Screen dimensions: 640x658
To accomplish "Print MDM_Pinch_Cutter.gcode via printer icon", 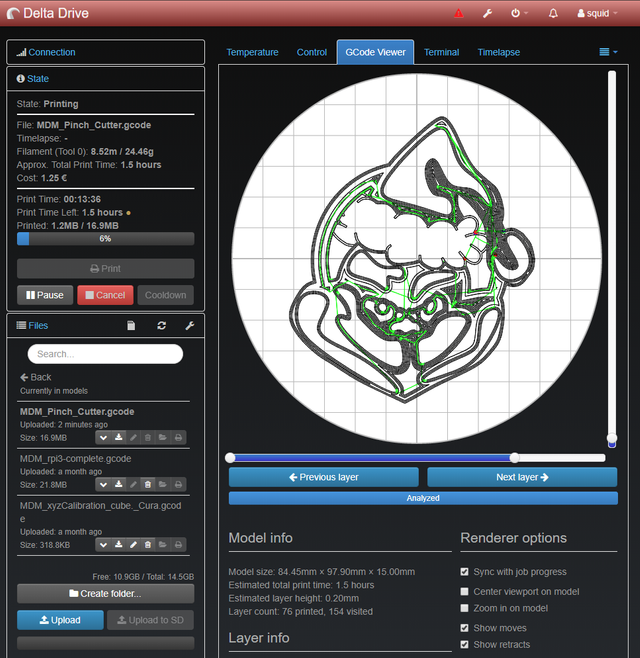I will (x=178, y=438).
